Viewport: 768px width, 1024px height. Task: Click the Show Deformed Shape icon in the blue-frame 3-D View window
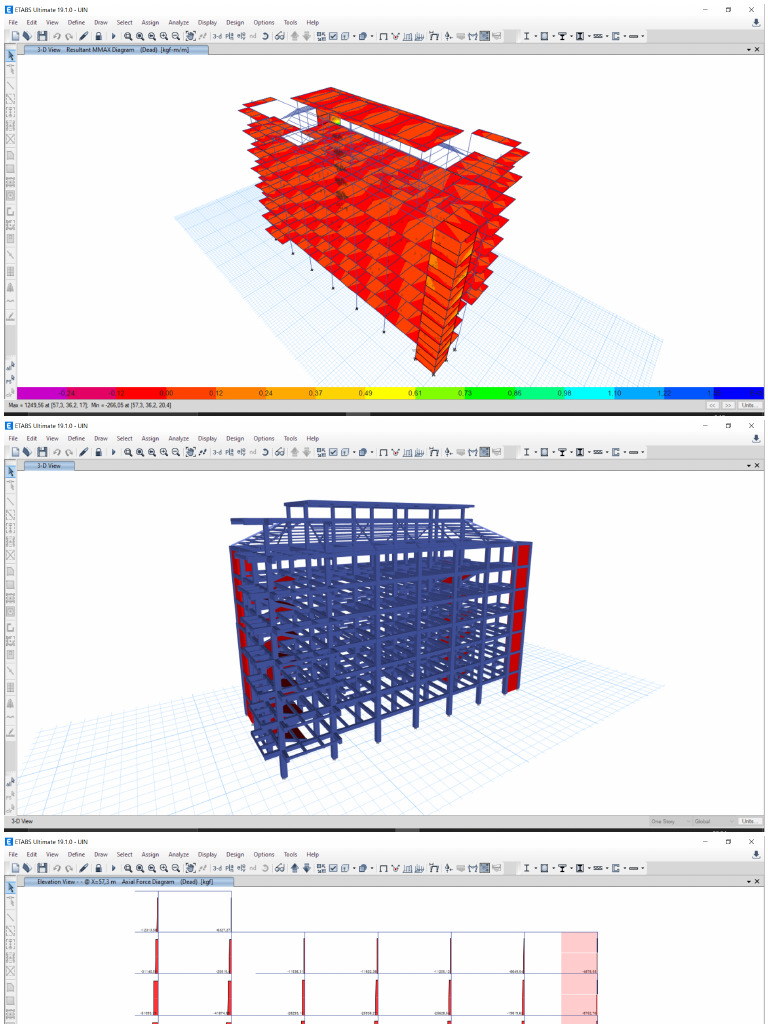(395, 452)
